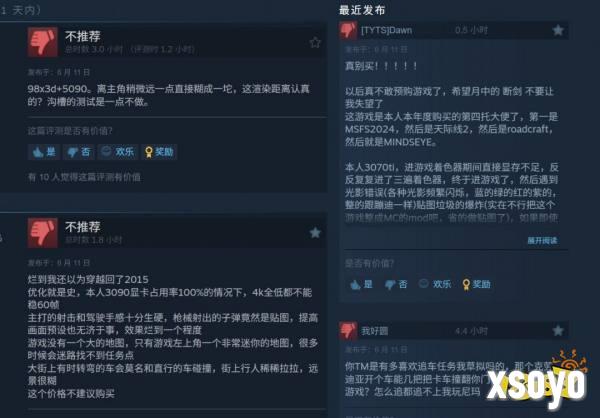The image size is (600, 418).
Task: Click the thumbs-down icon on the 2015 review
Action: (x=42, y=233)
